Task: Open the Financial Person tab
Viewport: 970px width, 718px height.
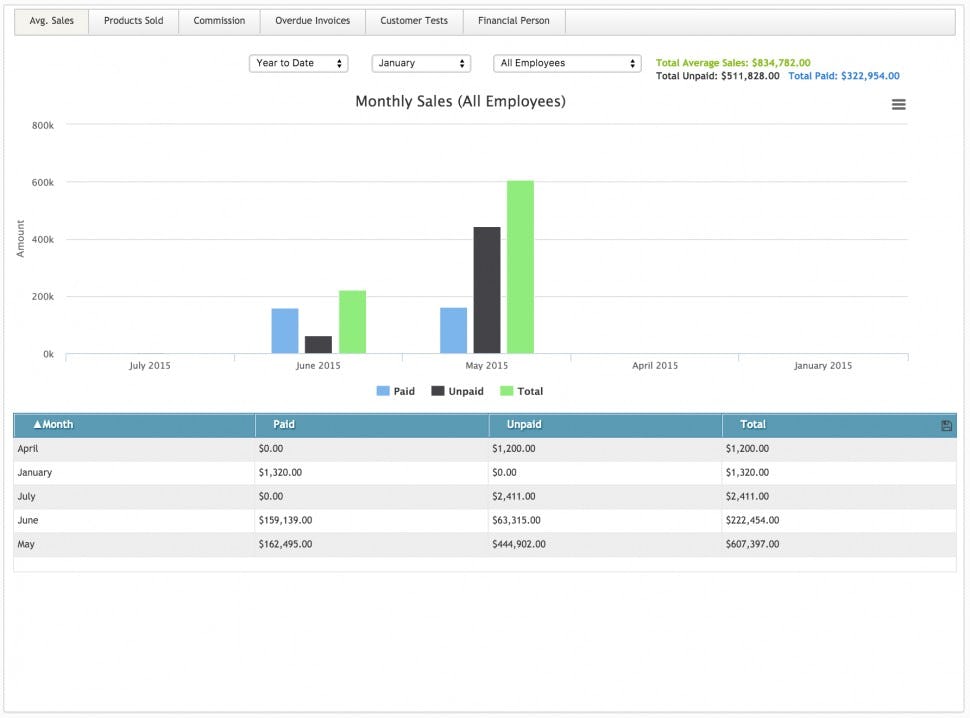Action: coord(513,20)
